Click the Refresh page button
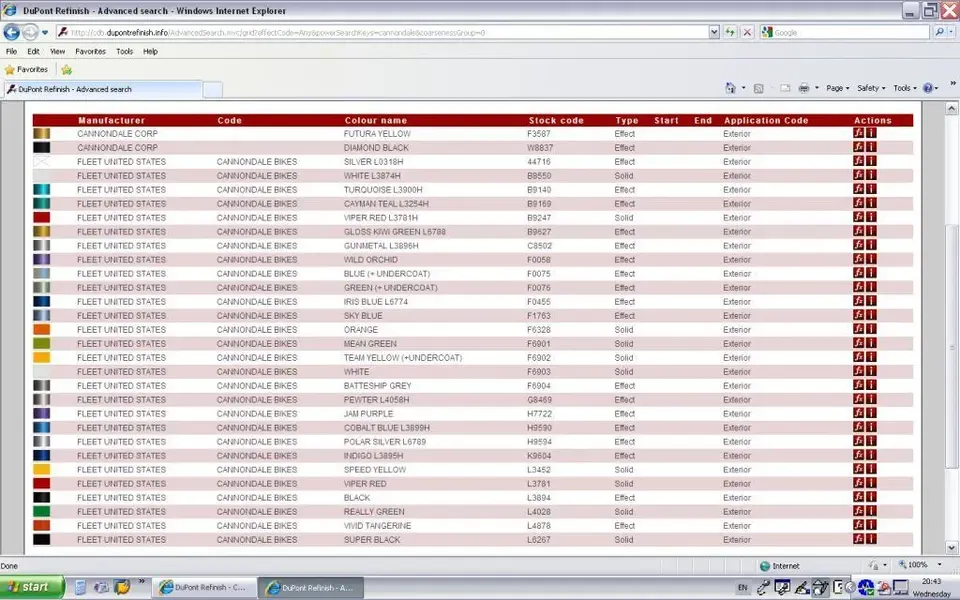Viewport: 960px width, 600px height. tap(730, 32)
